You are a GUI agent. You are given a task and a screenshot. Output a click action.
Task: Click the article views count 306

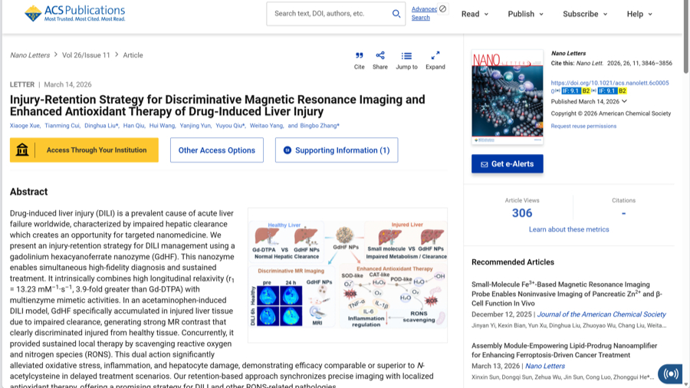point(522,213)
